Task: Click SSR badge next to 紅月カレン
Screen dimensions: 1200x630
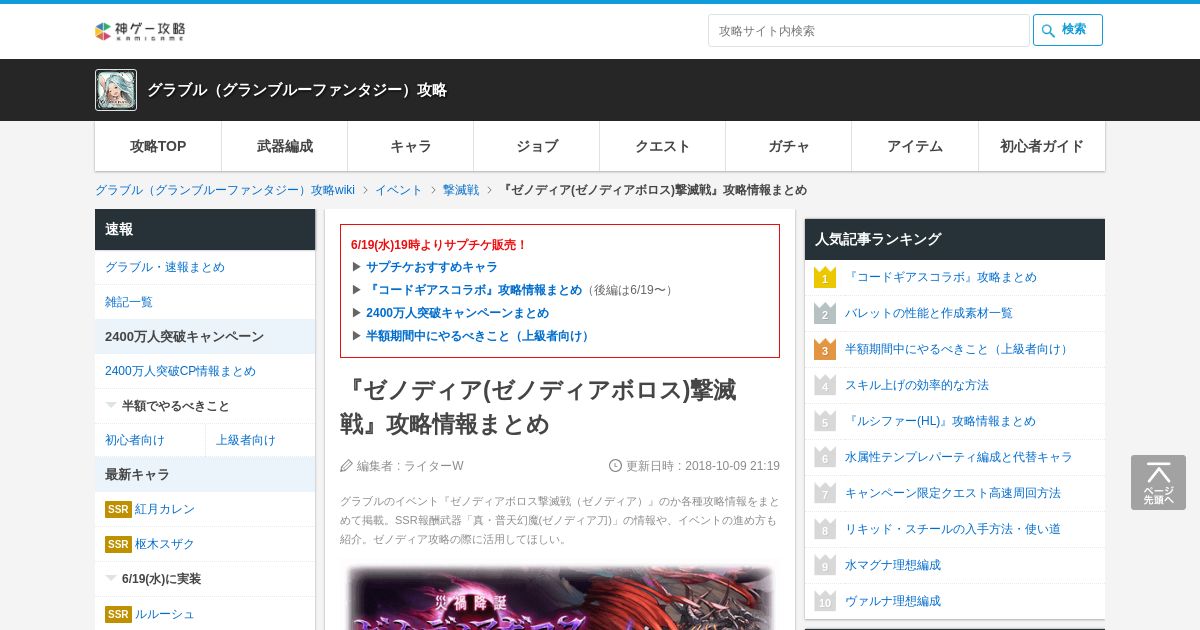Action: click(118, 509)
